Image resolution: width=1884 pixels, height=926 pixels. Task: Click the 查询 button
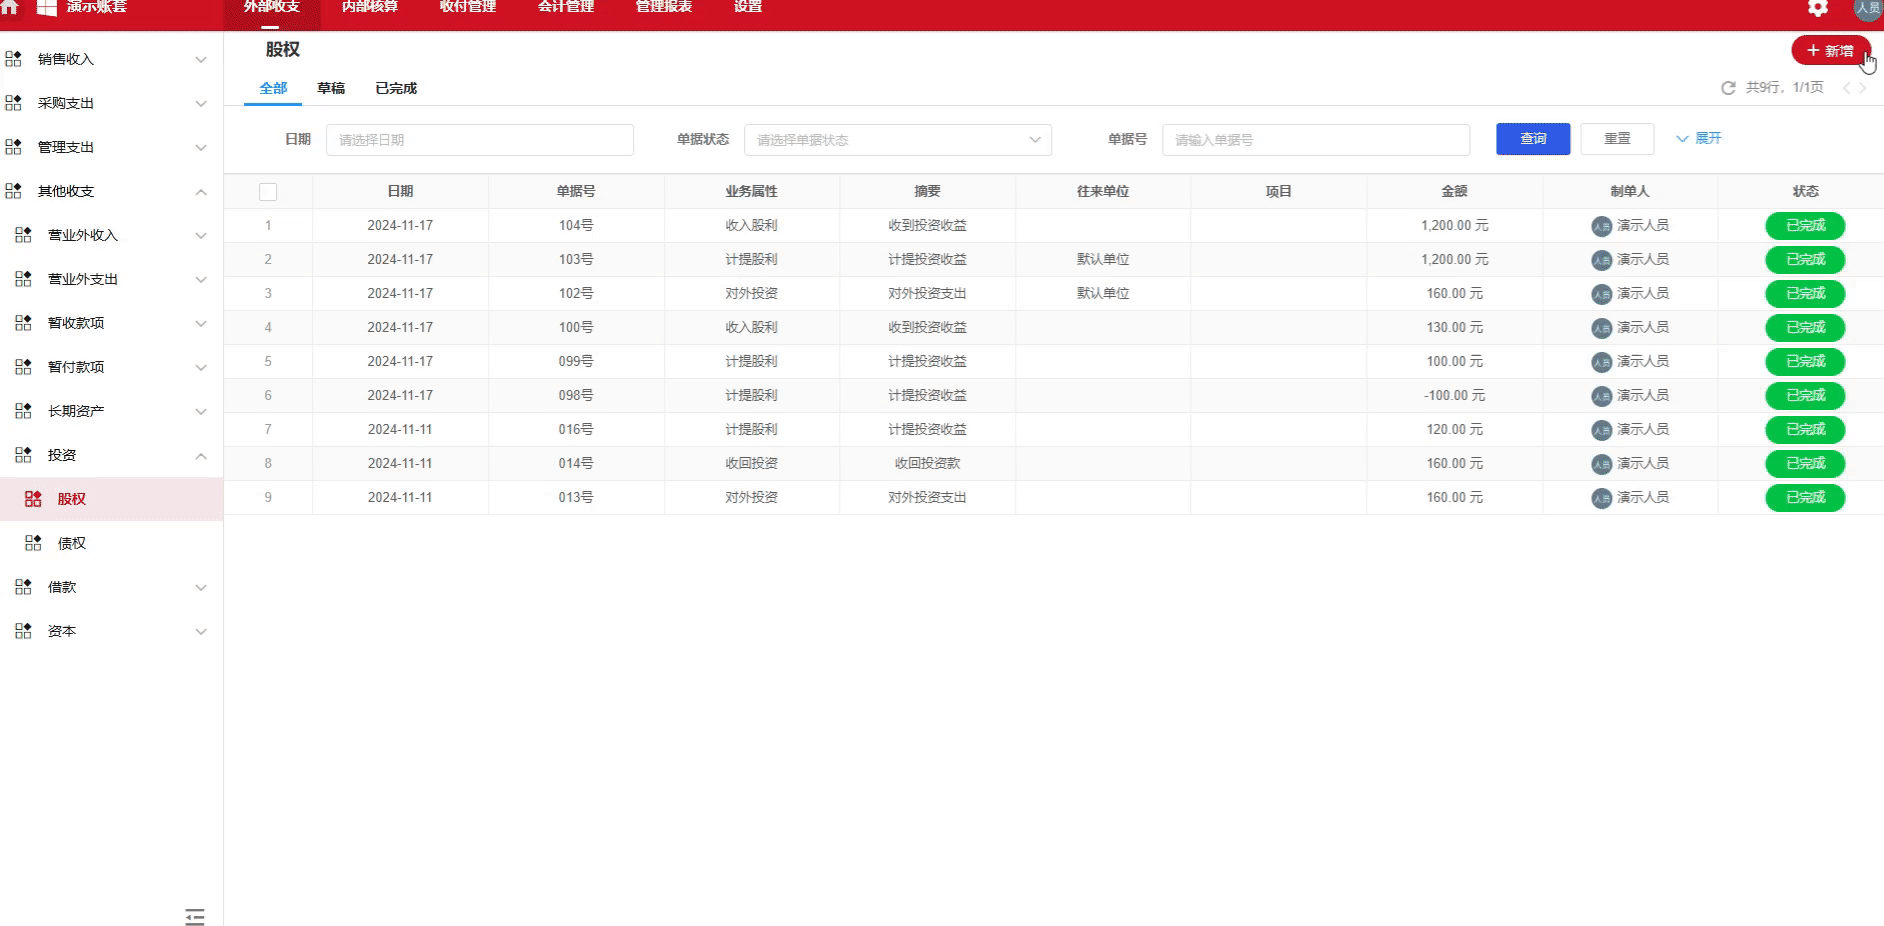point(1532,139)
